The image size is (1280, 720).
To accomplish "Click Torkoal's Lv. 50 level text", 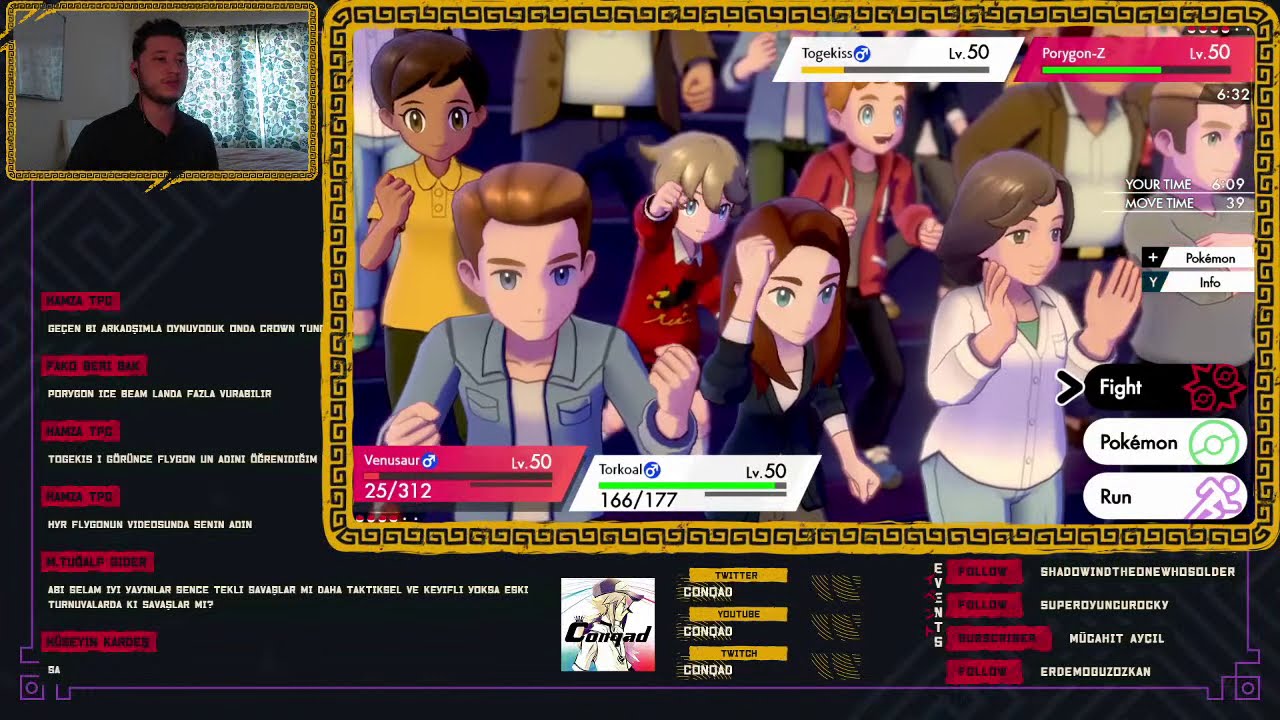I will (x=766, y=471).
